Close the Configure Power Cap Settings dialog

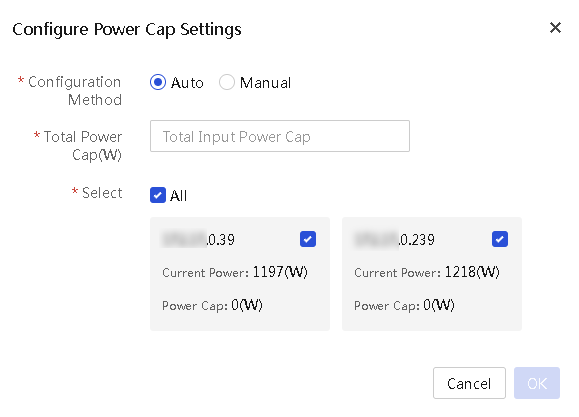(555, 28)
